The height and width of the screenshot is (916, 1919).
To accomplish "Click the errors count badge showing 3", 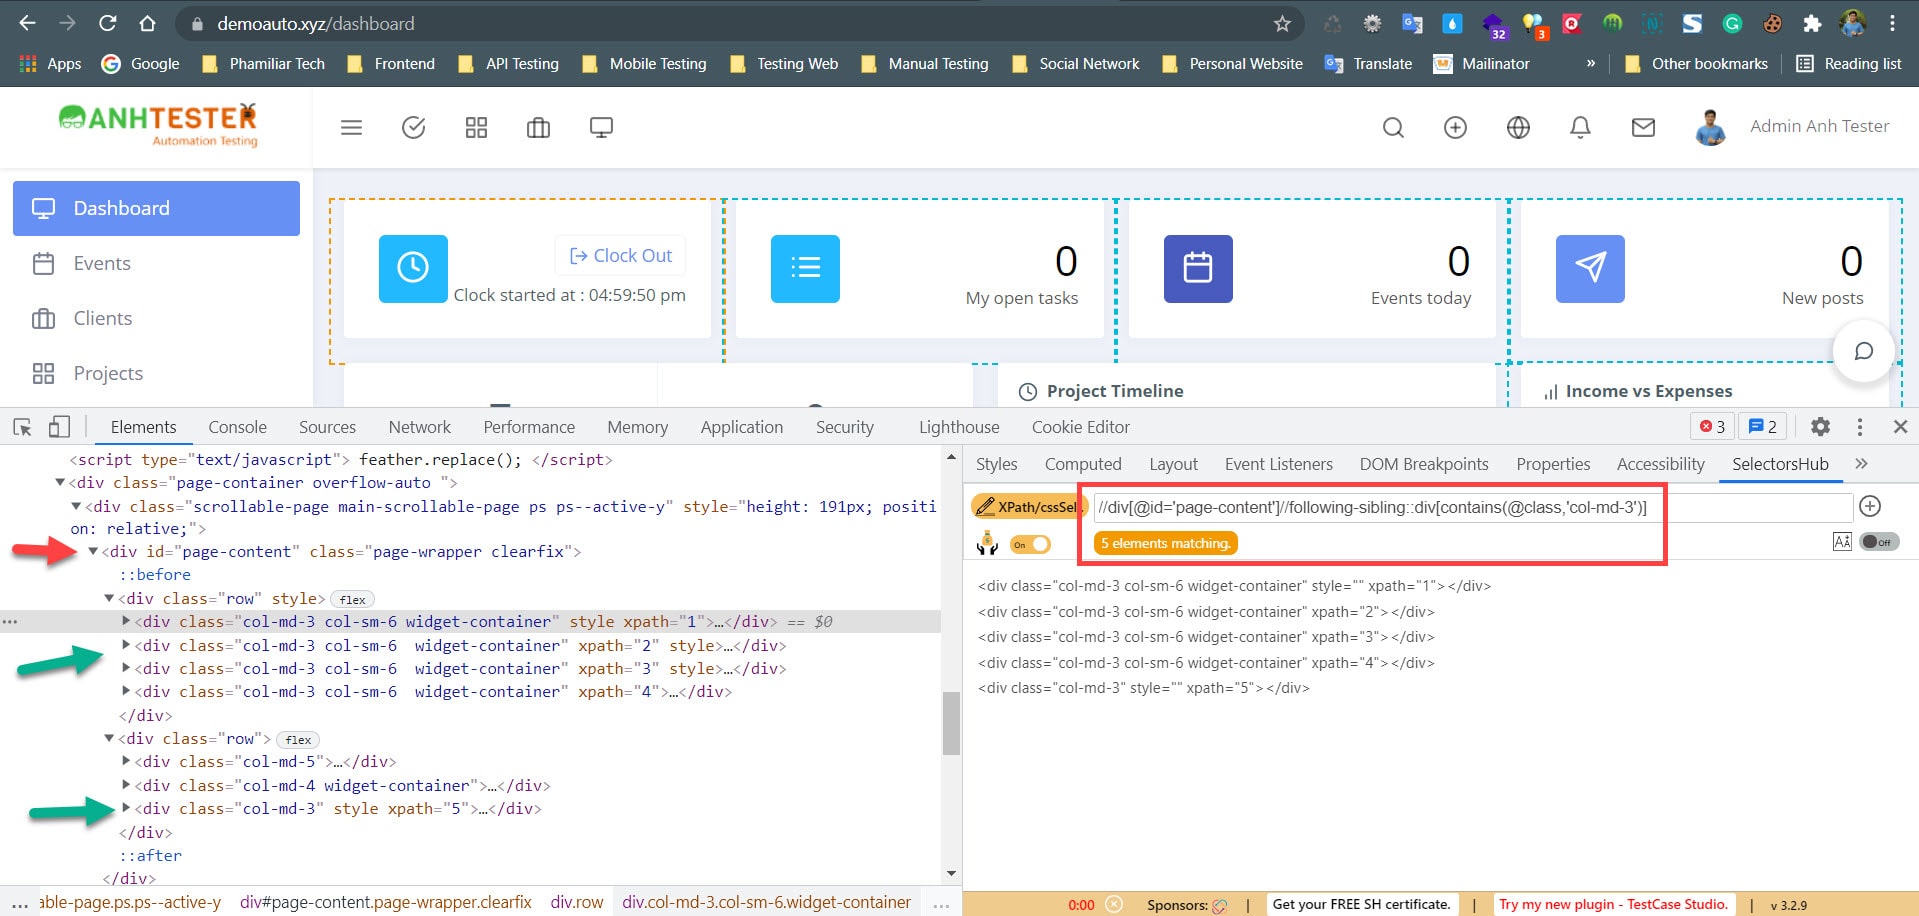I will [1713, 427].
